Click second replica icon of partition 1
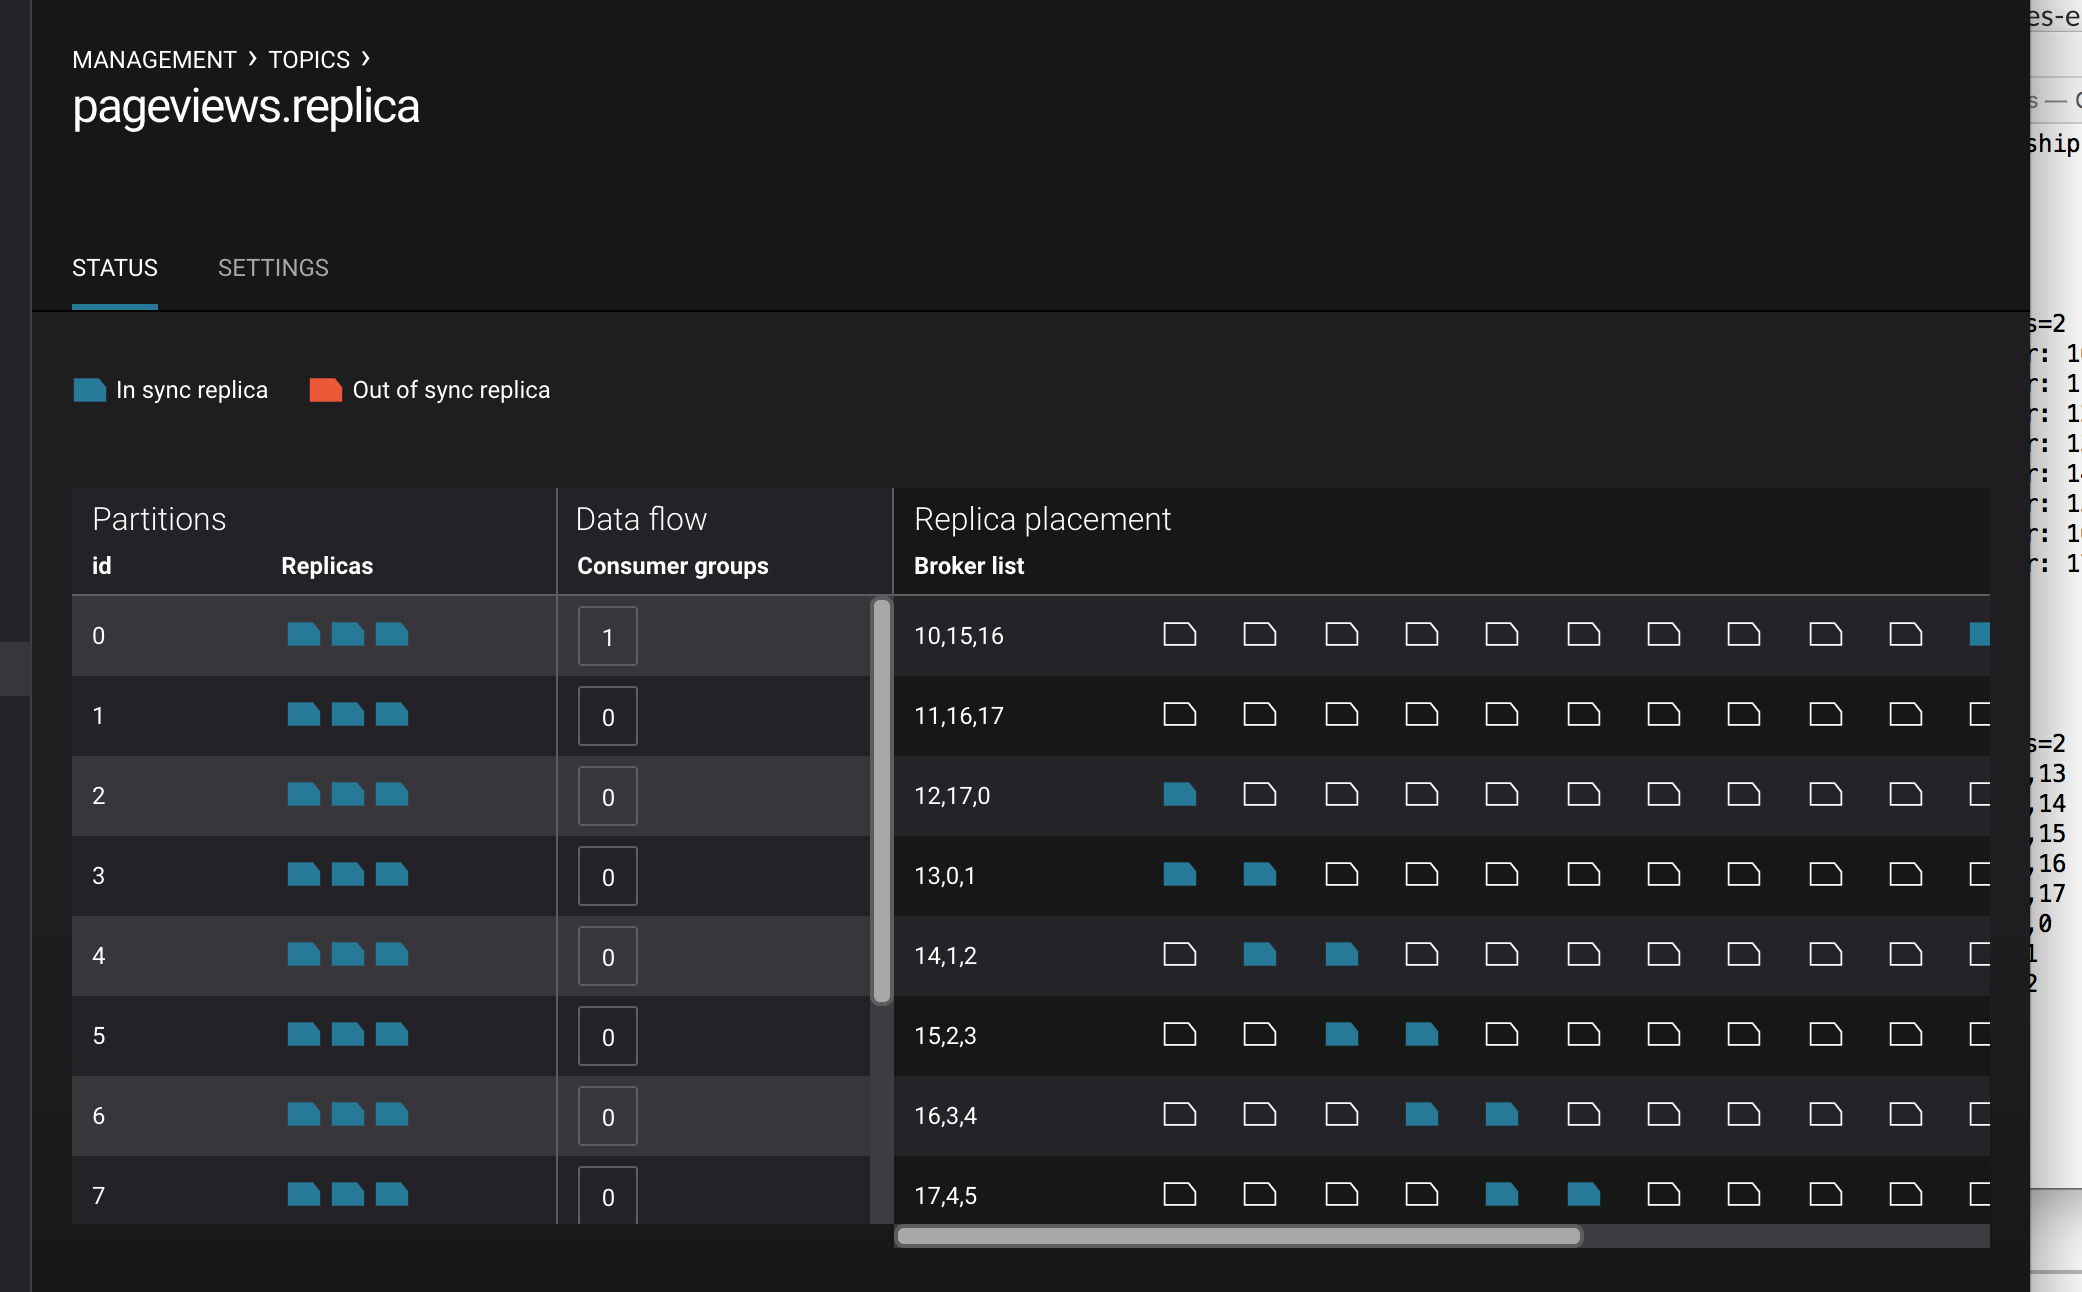This screenshot has height=1292, width=2082. click(348, 714)
